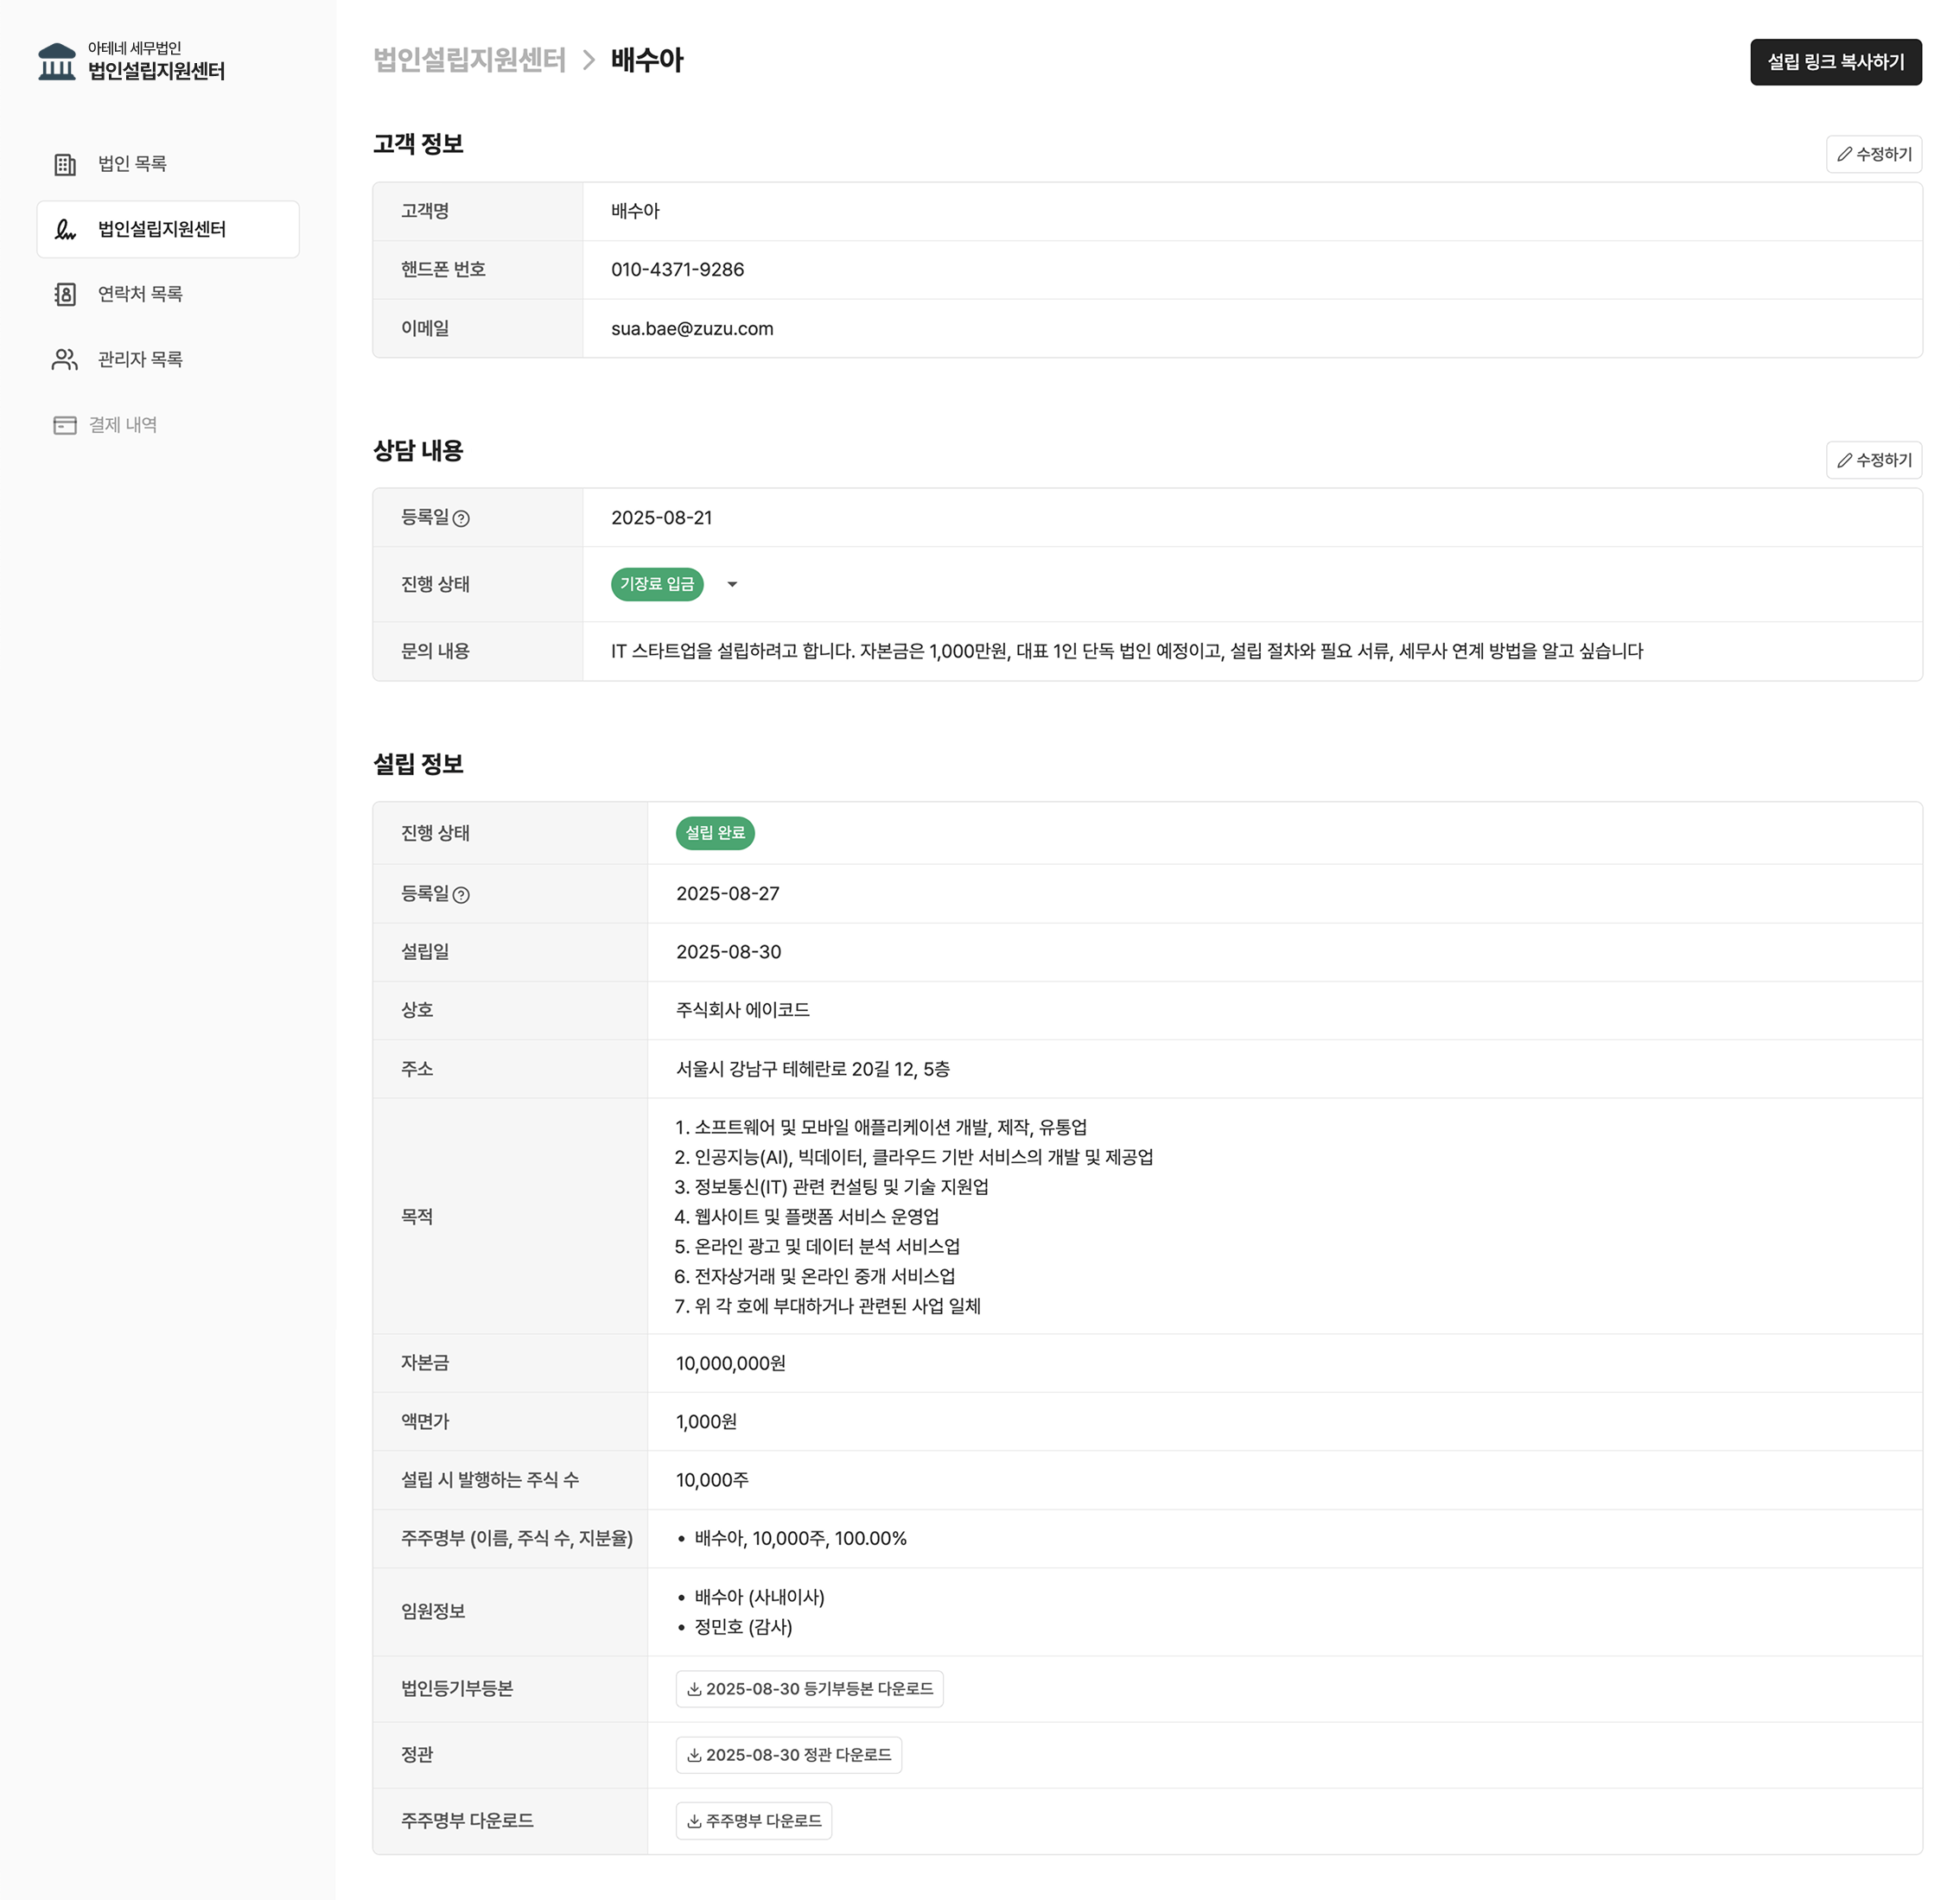This screenshot has width=1960, height=1900.
Task: Download the 2025-08-30 등기부등본
Action: point(809,1688)
